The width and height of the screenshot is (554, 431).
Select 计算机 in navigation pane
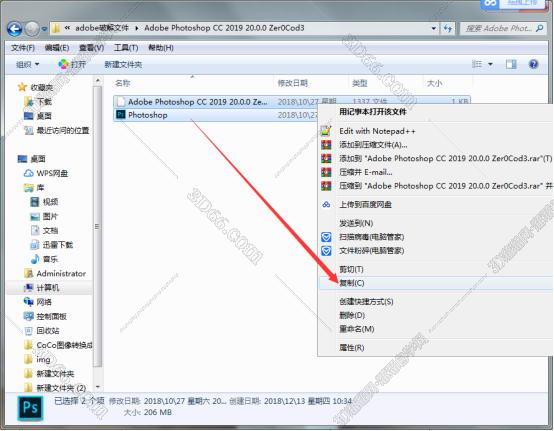[x=42, y=288]
